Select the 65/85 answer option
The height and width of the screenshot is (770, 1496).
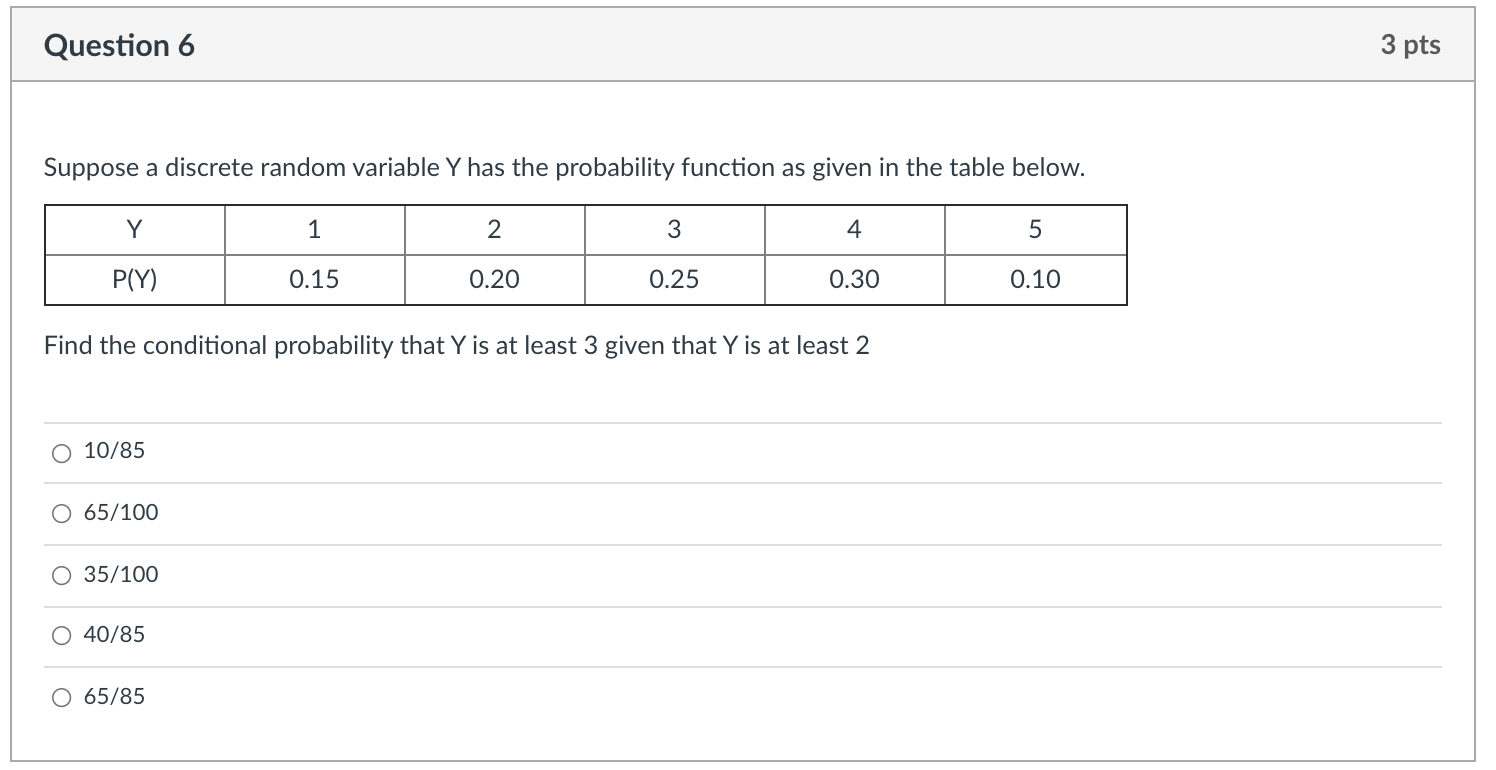pos(61,696)
